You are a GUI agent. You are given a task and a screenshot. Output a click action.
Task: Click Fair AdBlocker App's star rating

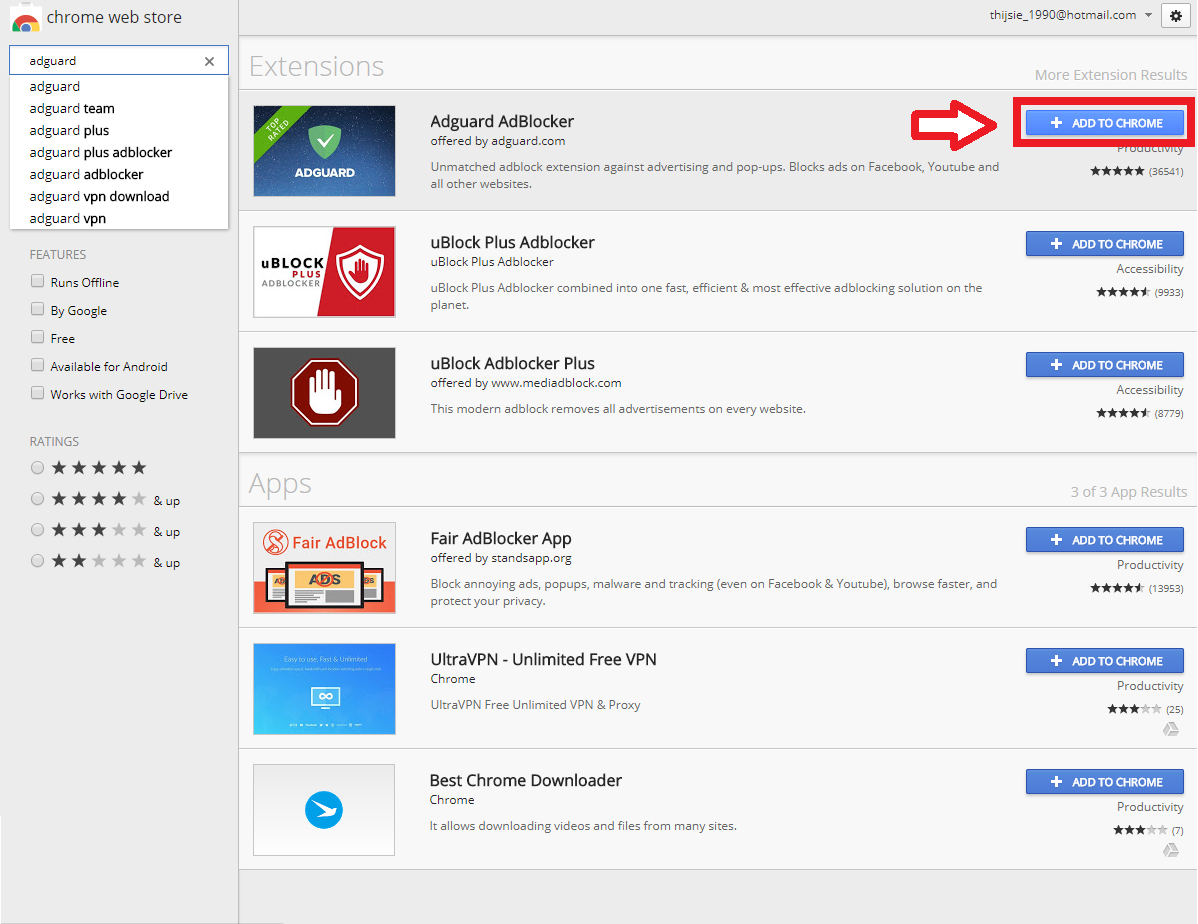click(1117, 588)
